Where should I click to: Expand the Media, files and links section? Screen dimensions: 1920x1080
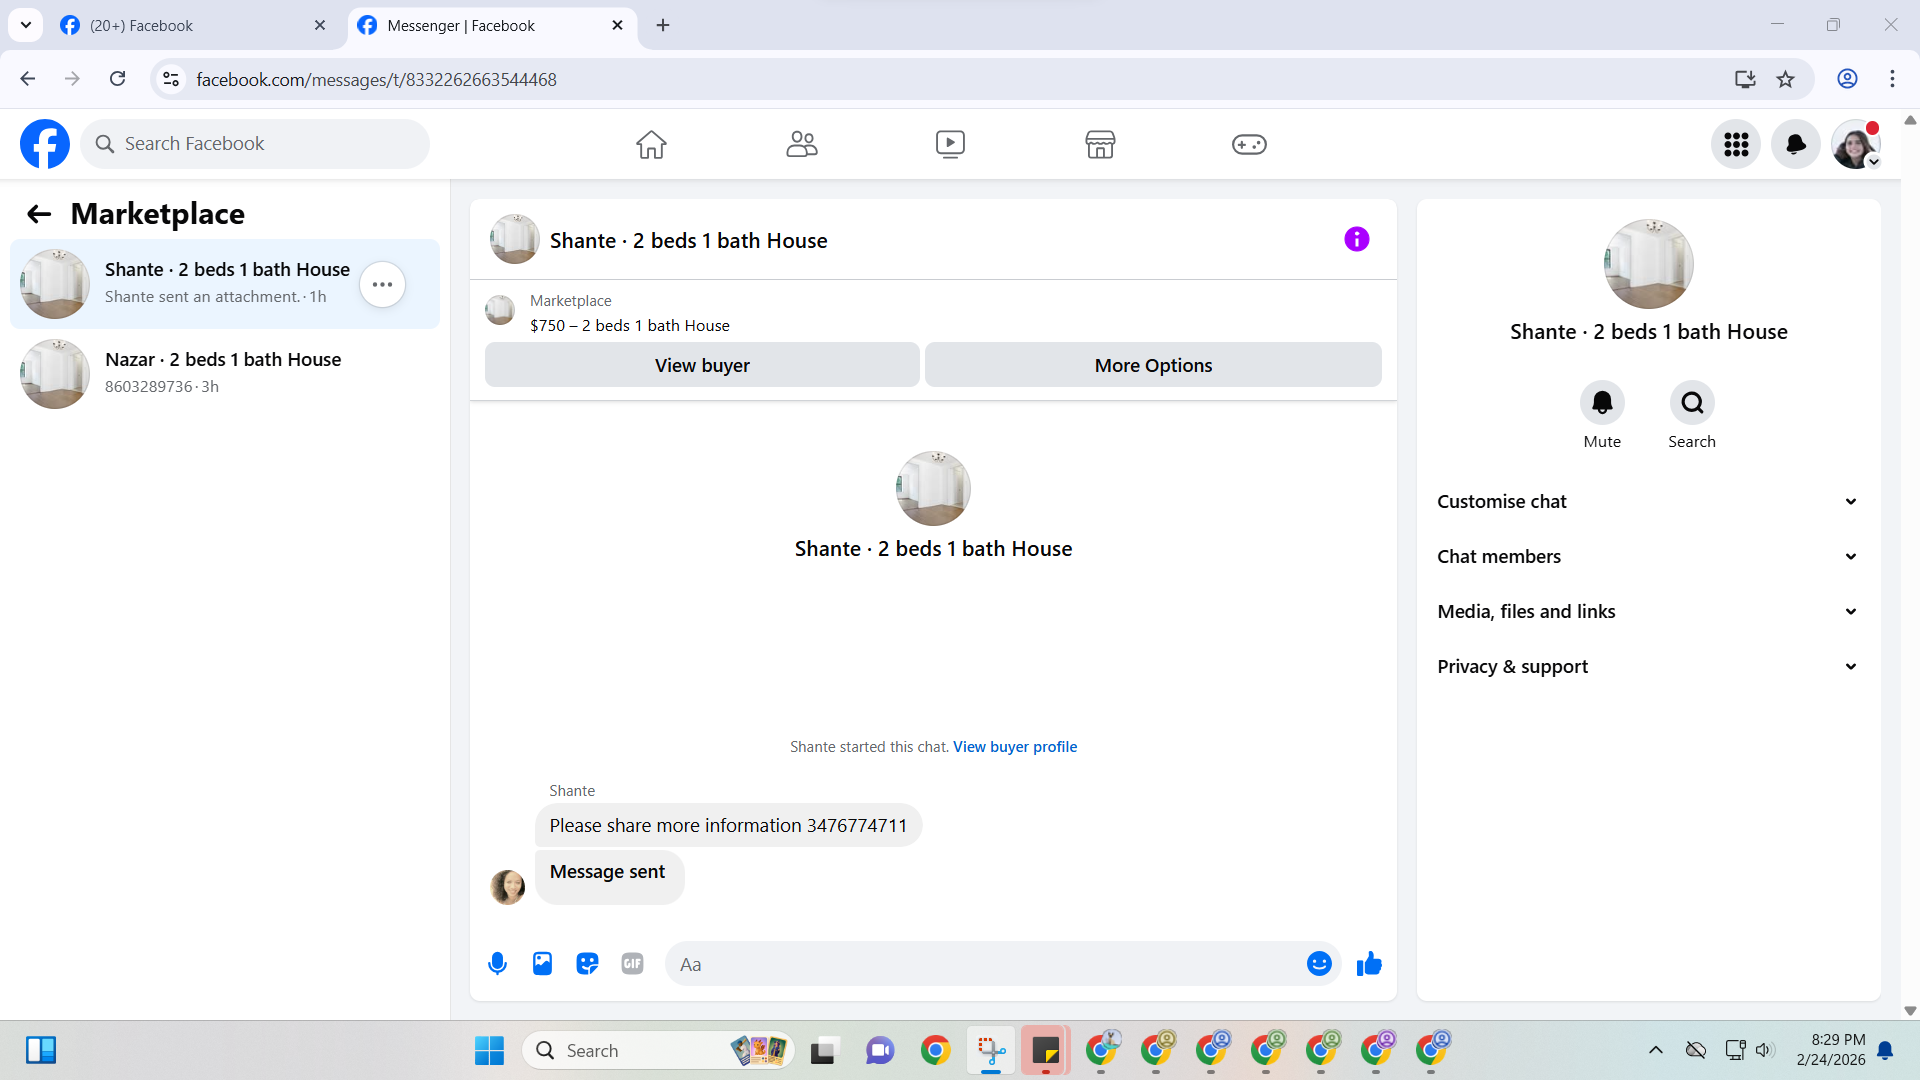(x=1648, y=612)
